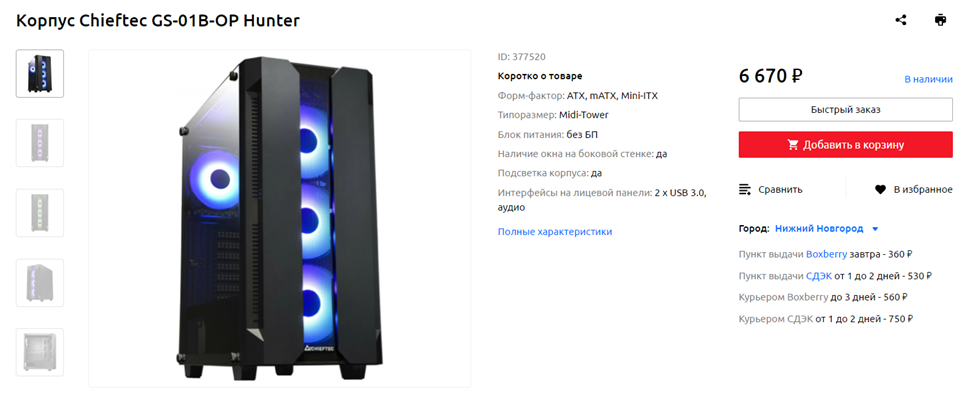The height and width of the screenshot is (408, 974).
Task: Open СДЭК pickup point link
Action: 819,276
